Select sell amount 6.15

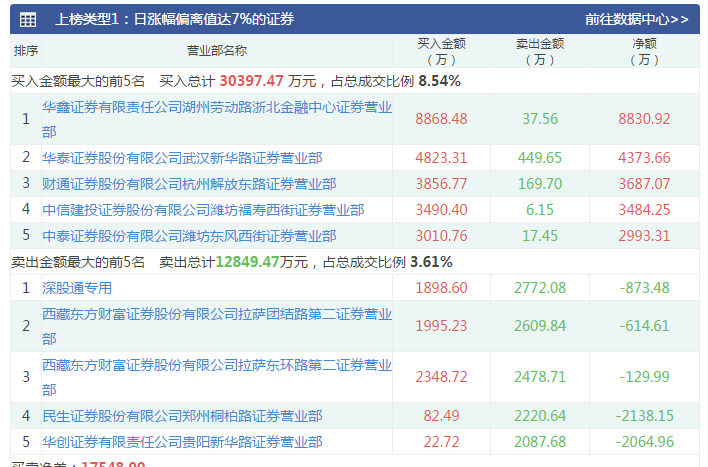click(x=540, y=210)
